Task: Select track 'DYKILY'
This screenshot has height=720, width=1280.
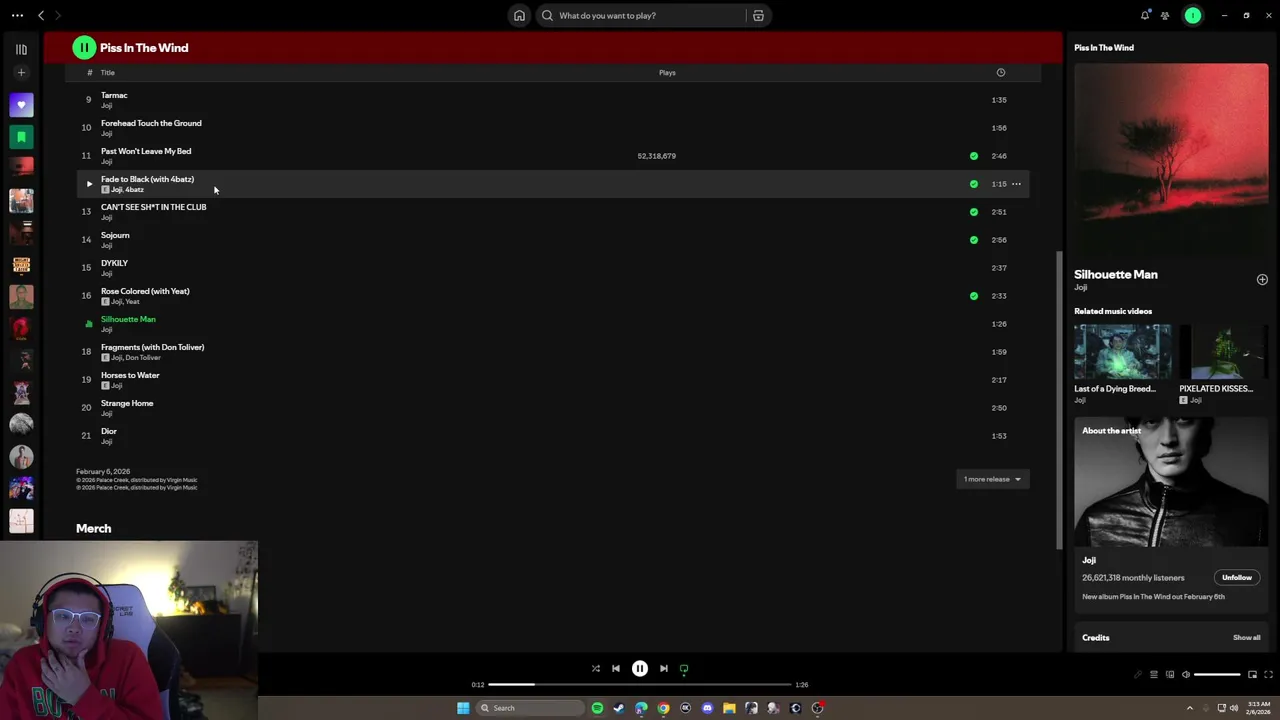Action: coord(114,263)
